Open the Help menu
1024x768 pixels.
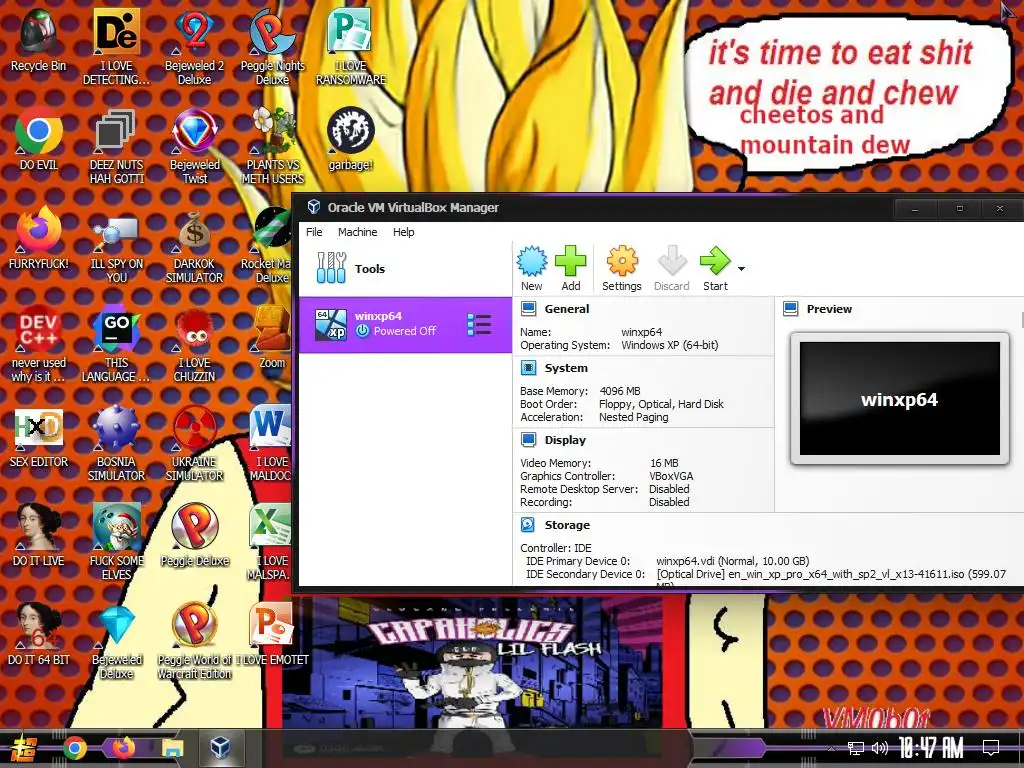pos(404,232)
